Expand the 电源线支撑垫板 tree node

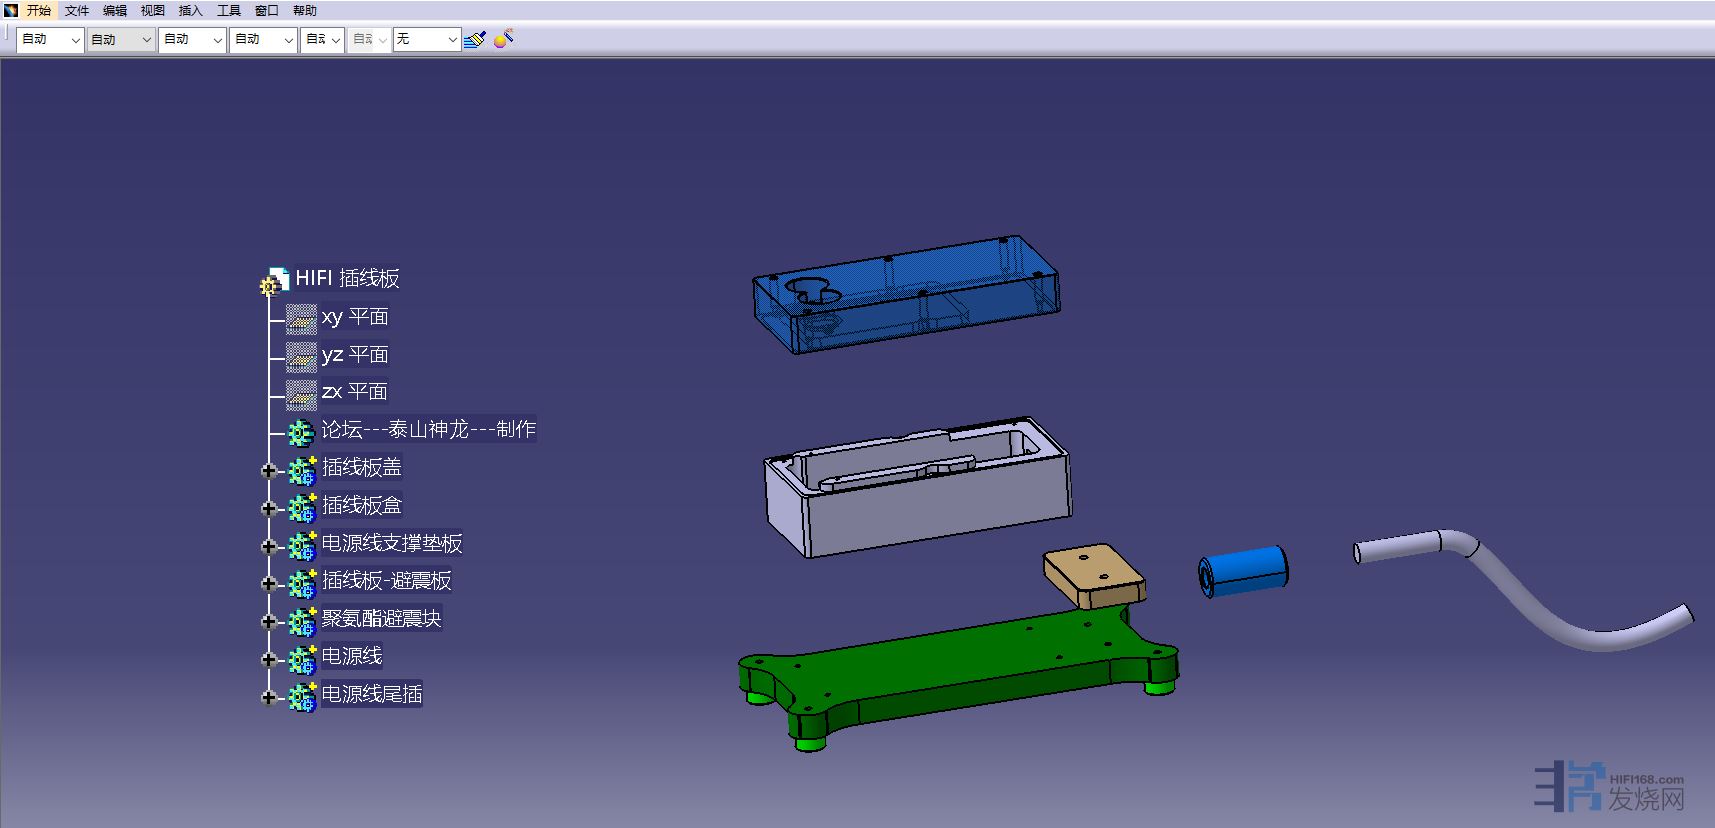click(x=268, y=546)
